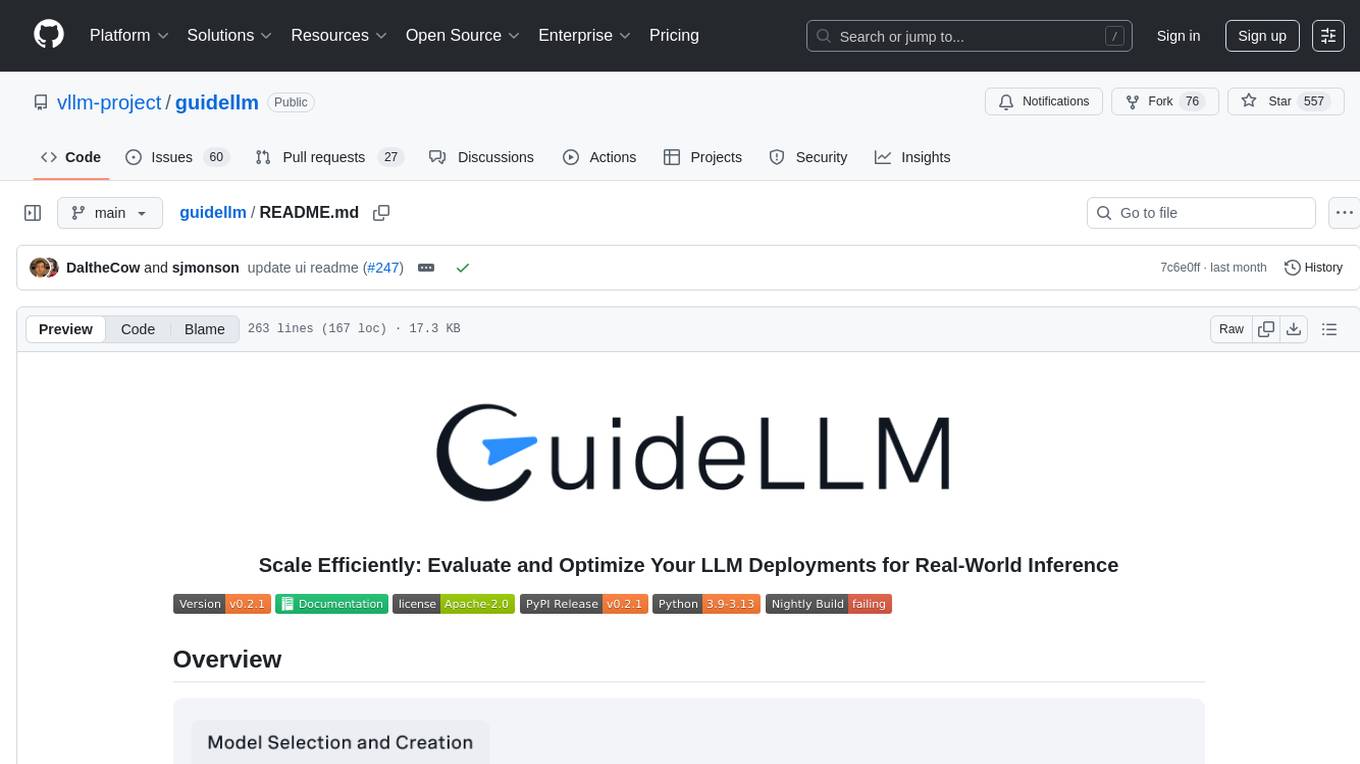Click the Version v0.2.1 badge
The image size is (1360, 764).
(222, 604)
